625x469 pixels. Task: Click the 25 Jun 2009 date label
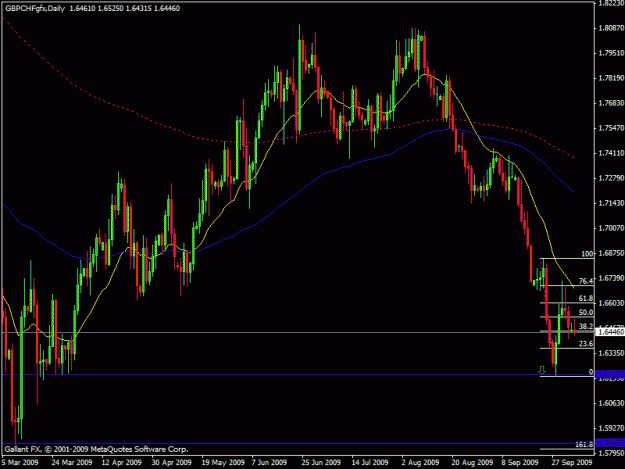(321, 462)
